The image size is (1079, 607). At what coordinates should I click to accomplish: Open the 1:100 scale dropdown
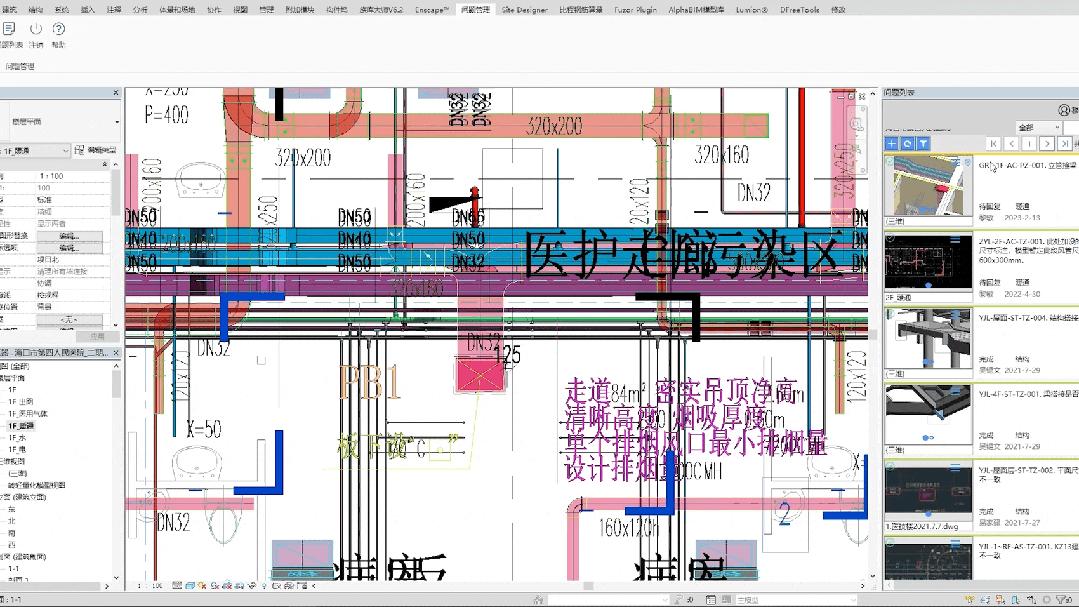click(x=150, y=589)
